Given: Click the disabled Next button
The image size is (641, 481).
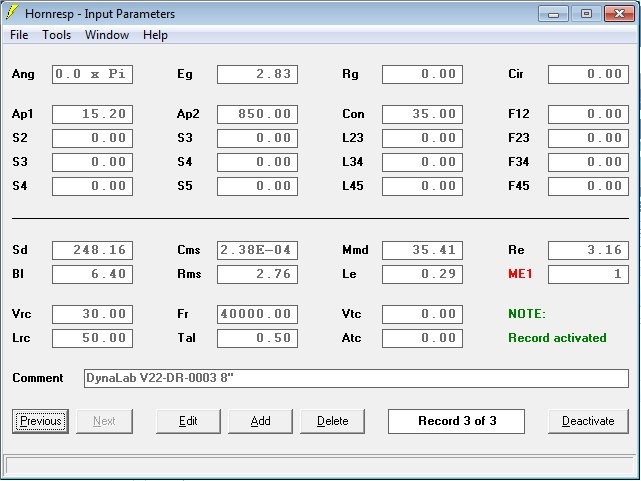Looking at the screenshot, I should [x=104, y=421].
